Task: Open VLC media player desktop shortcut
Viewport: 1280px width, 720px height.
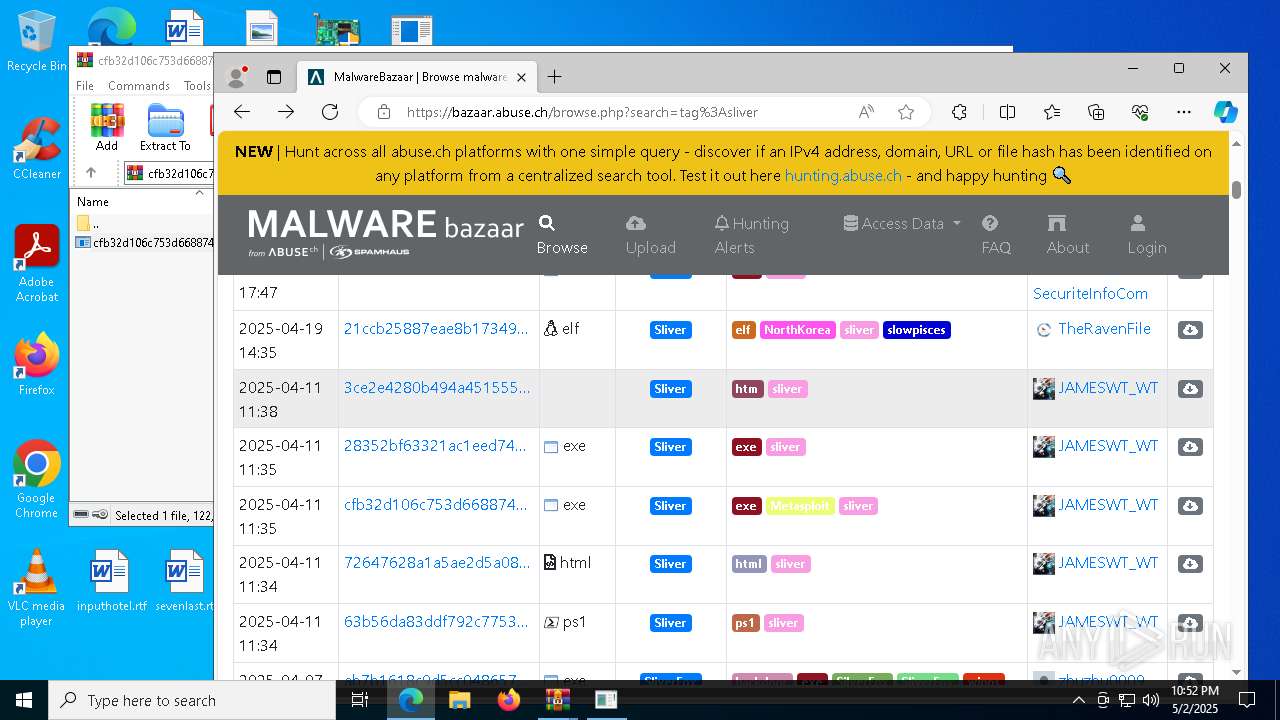Action: (x=36, y=588)
